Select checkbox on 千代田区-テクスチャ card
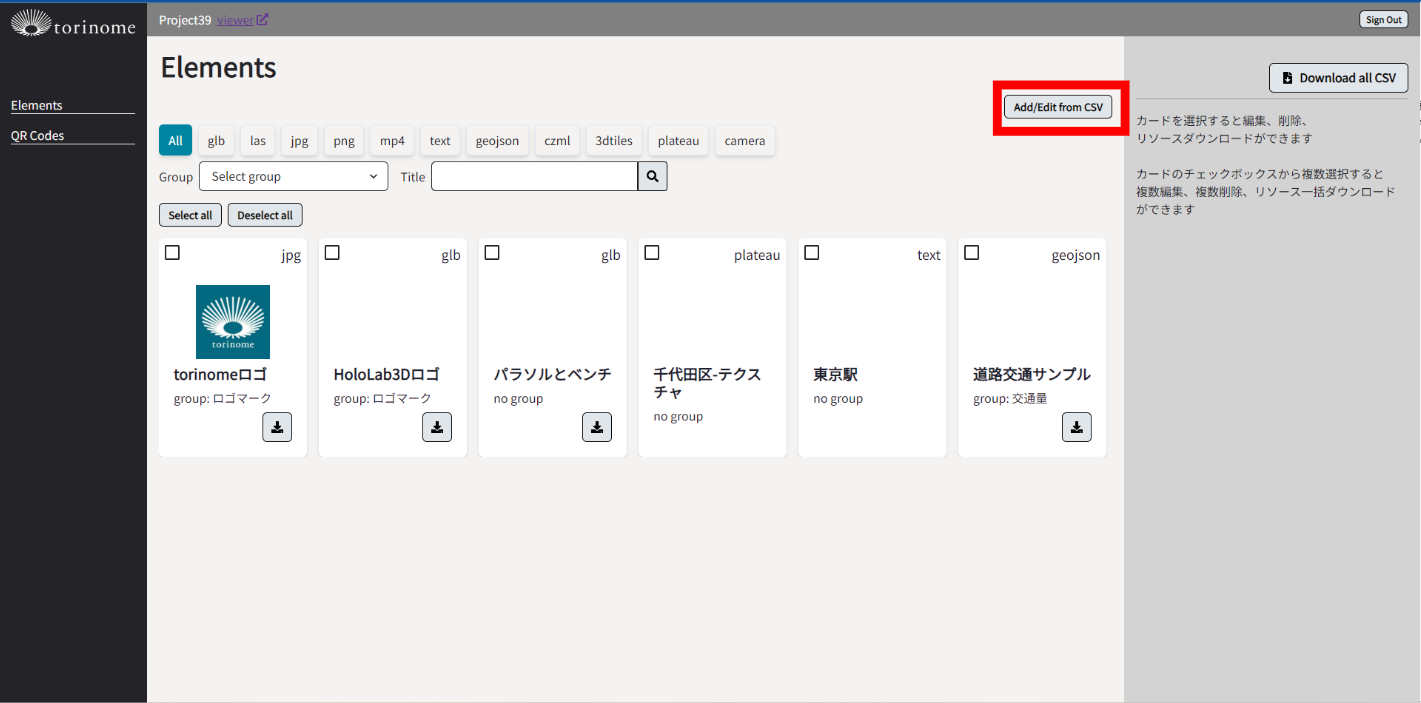 tap(652, 253)
